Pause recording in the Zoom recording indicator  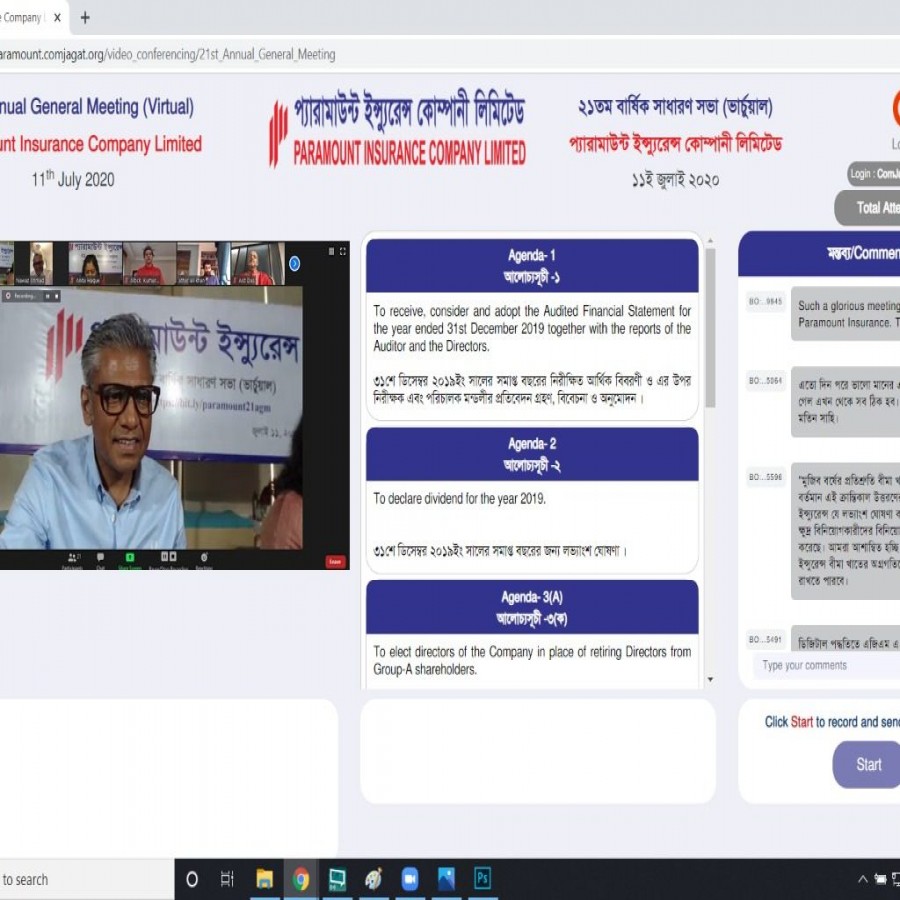[48, 296]
